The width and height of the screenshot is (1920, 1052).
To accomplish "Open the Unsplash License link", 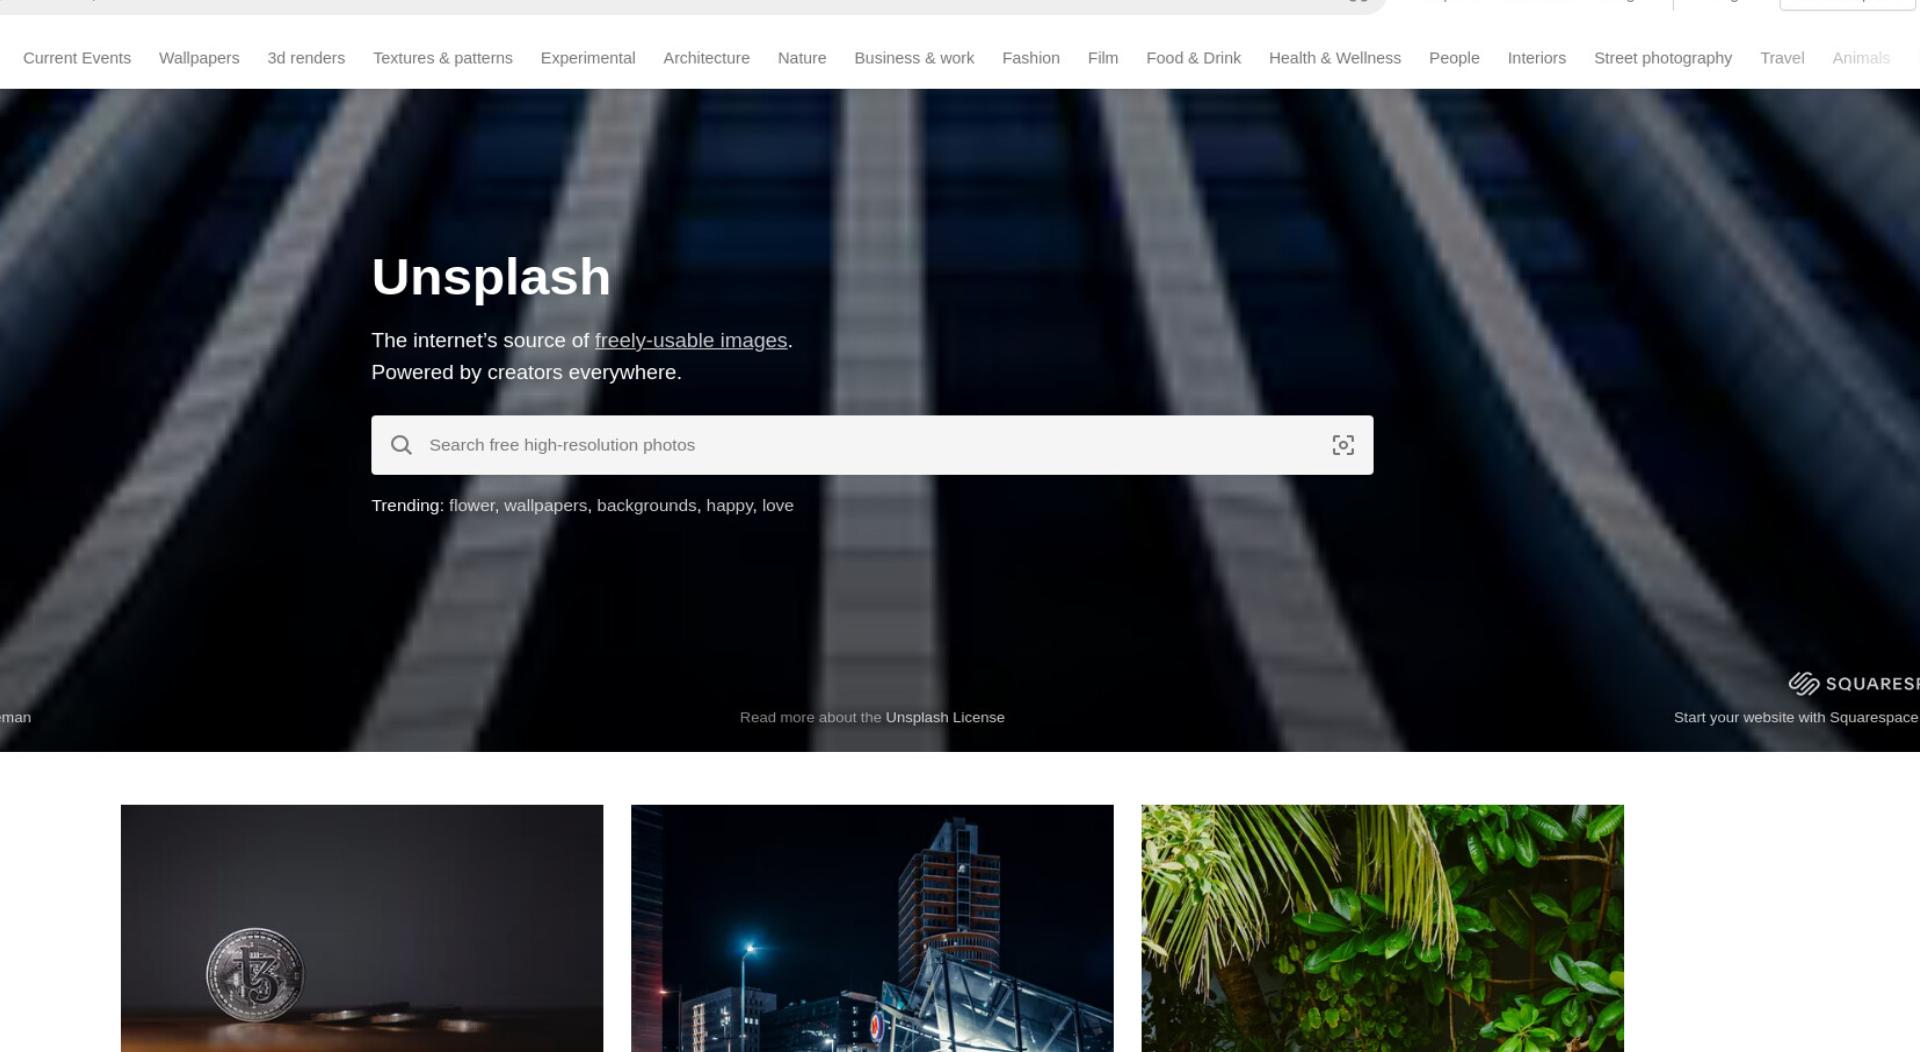I will tap(945, 717).
